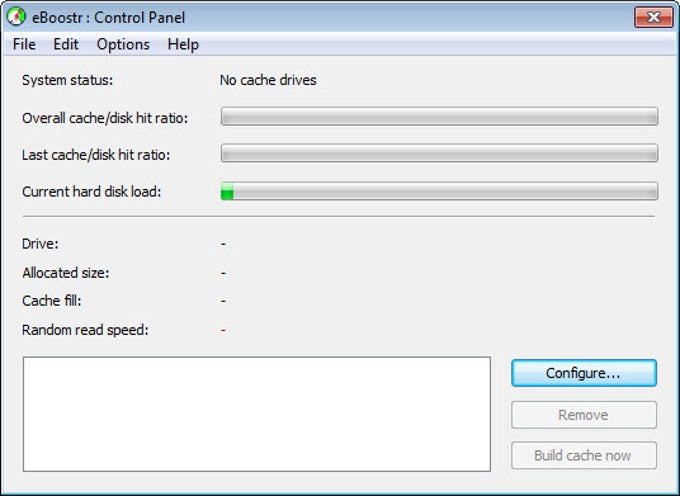Image resolution: width=680 pixels, height=496 pixels.
Task: Click the green segment of disk load bar
Action: (227, 191)
